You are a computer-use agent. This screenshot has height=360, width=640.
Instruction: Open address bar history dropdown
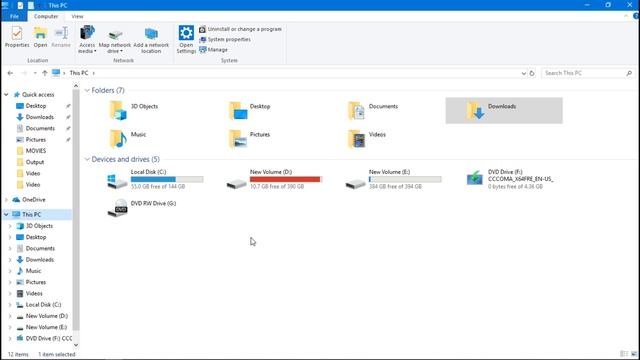pyautogui.click(x=524, y=73)
